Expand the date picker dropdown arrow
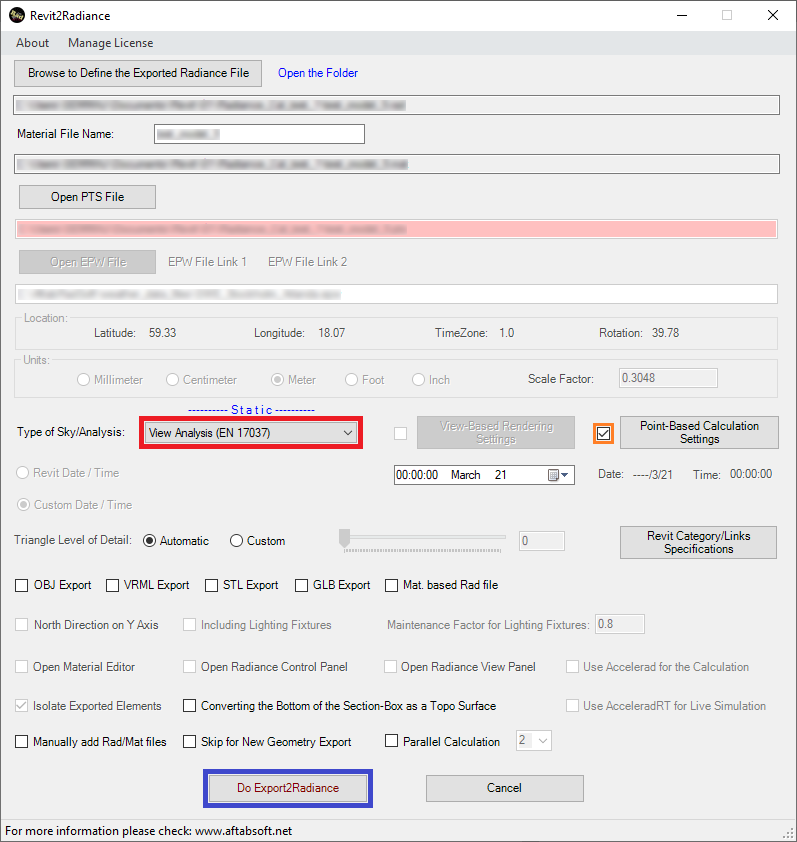This screenshot has width=797, height=842. click(x=565, y=475)
